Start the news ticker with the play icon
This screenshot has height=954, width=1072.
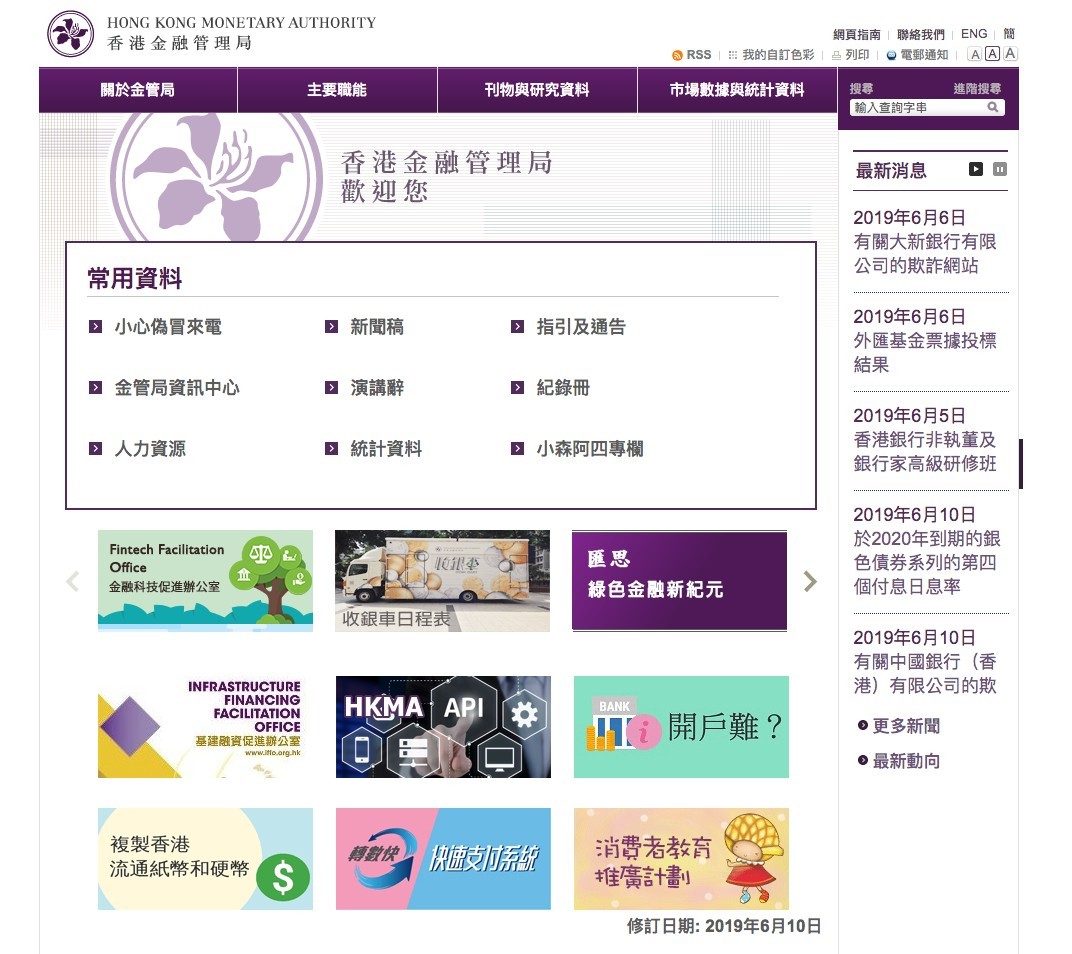(x=975, y=169)
